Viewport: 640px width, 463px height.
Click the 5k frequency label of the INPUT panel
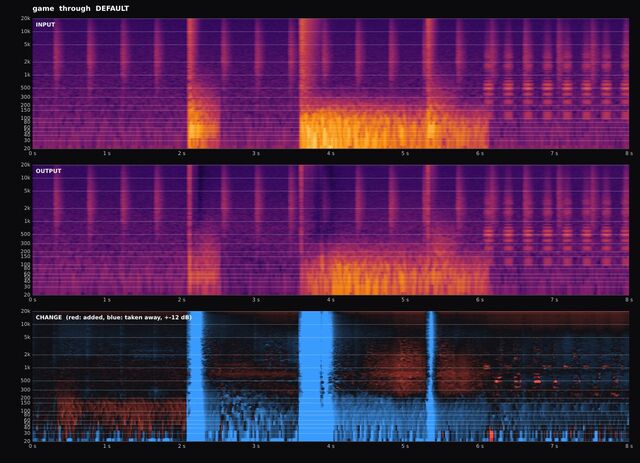click(x=27, y=45)
